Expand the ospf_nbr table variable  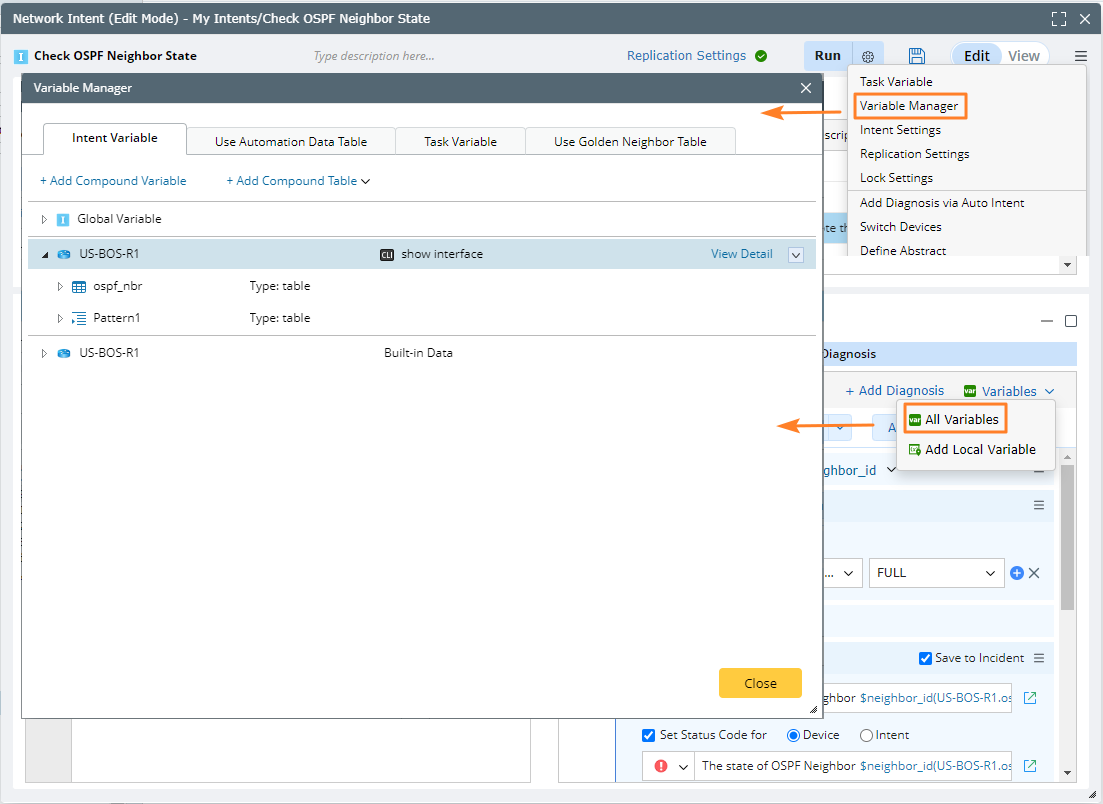60,286
